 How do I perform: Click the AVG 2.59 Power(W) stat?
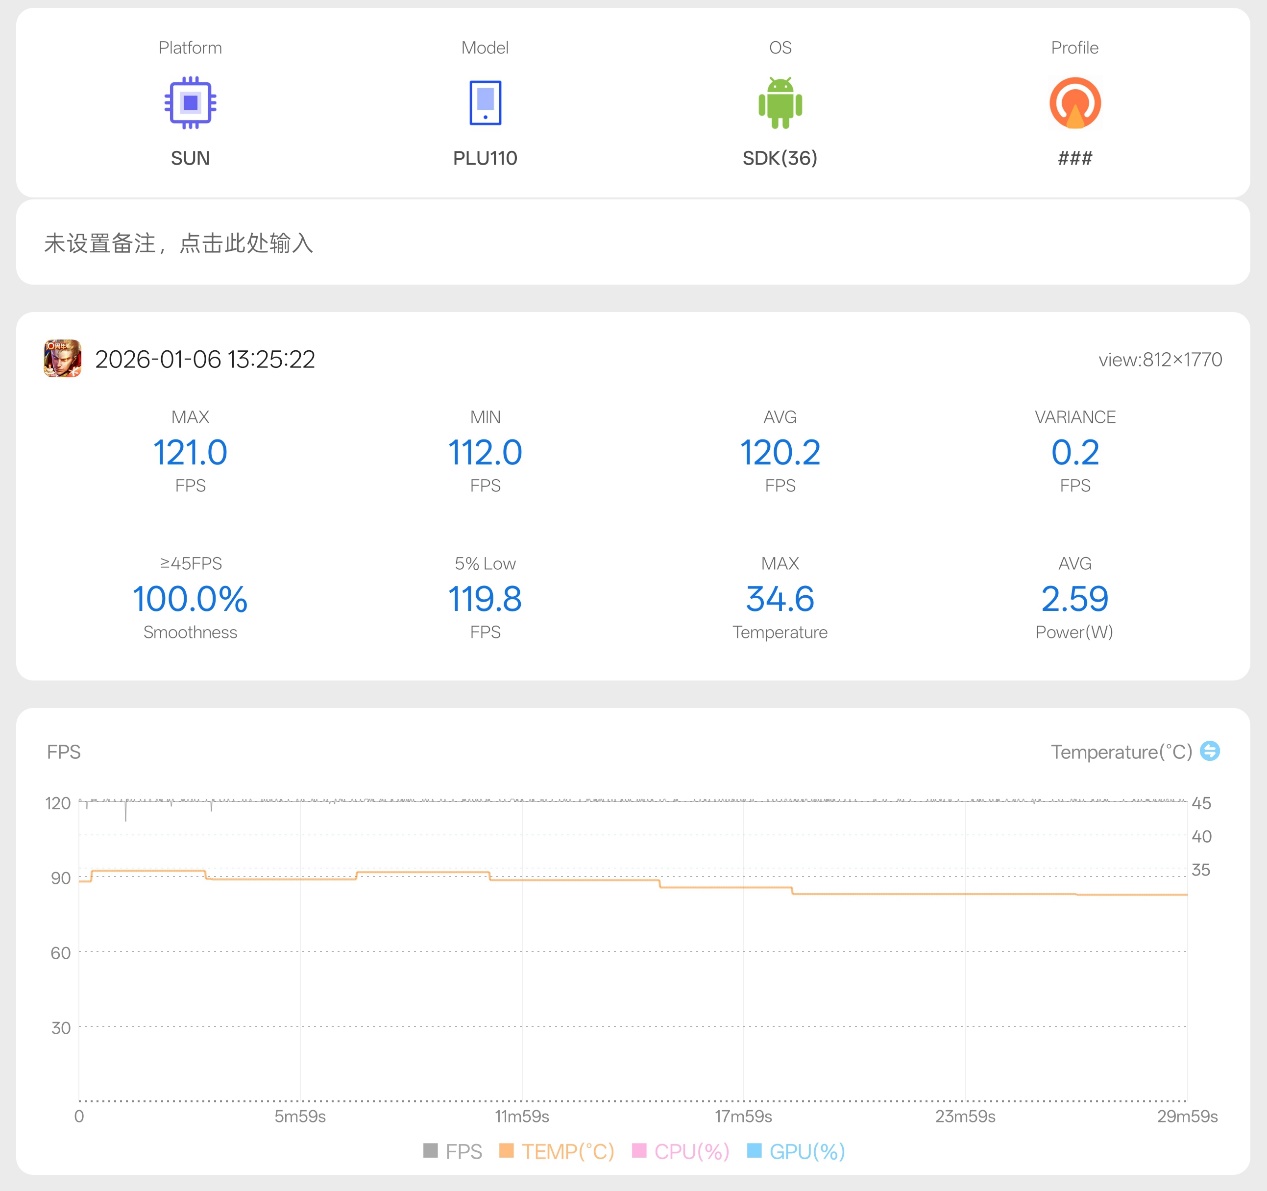[1075, 599]
